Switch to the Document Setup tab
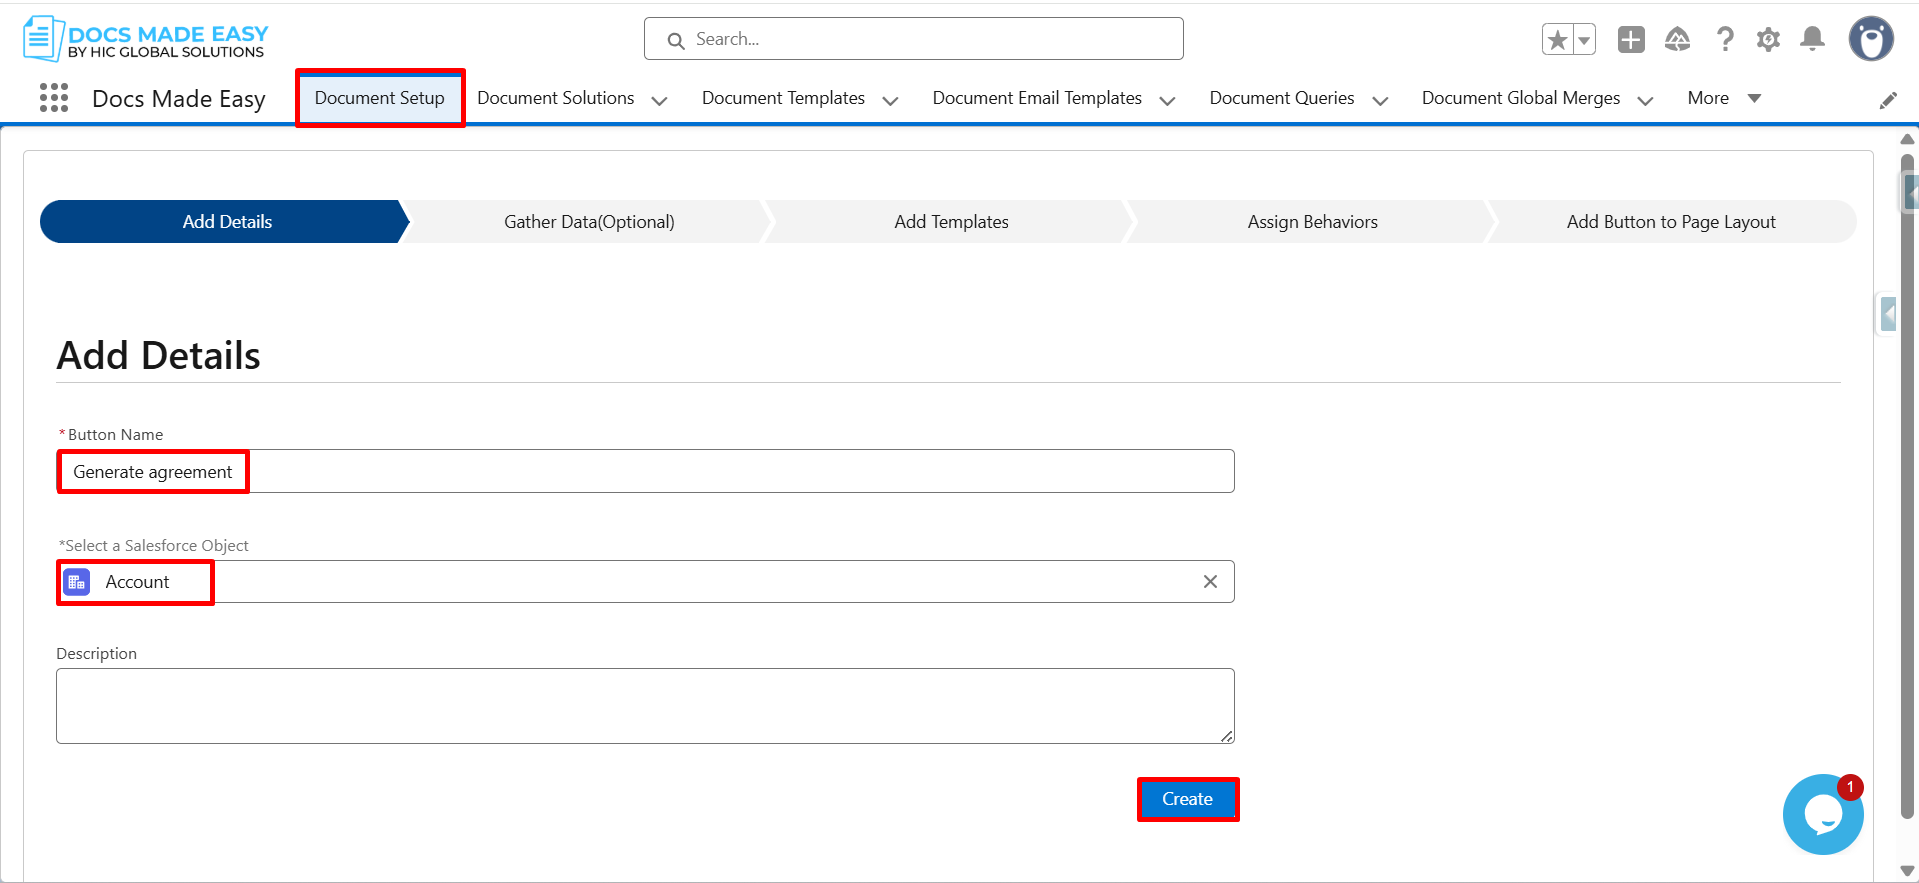This screenshot has width=1919, height=883. (x=380, y=98)
